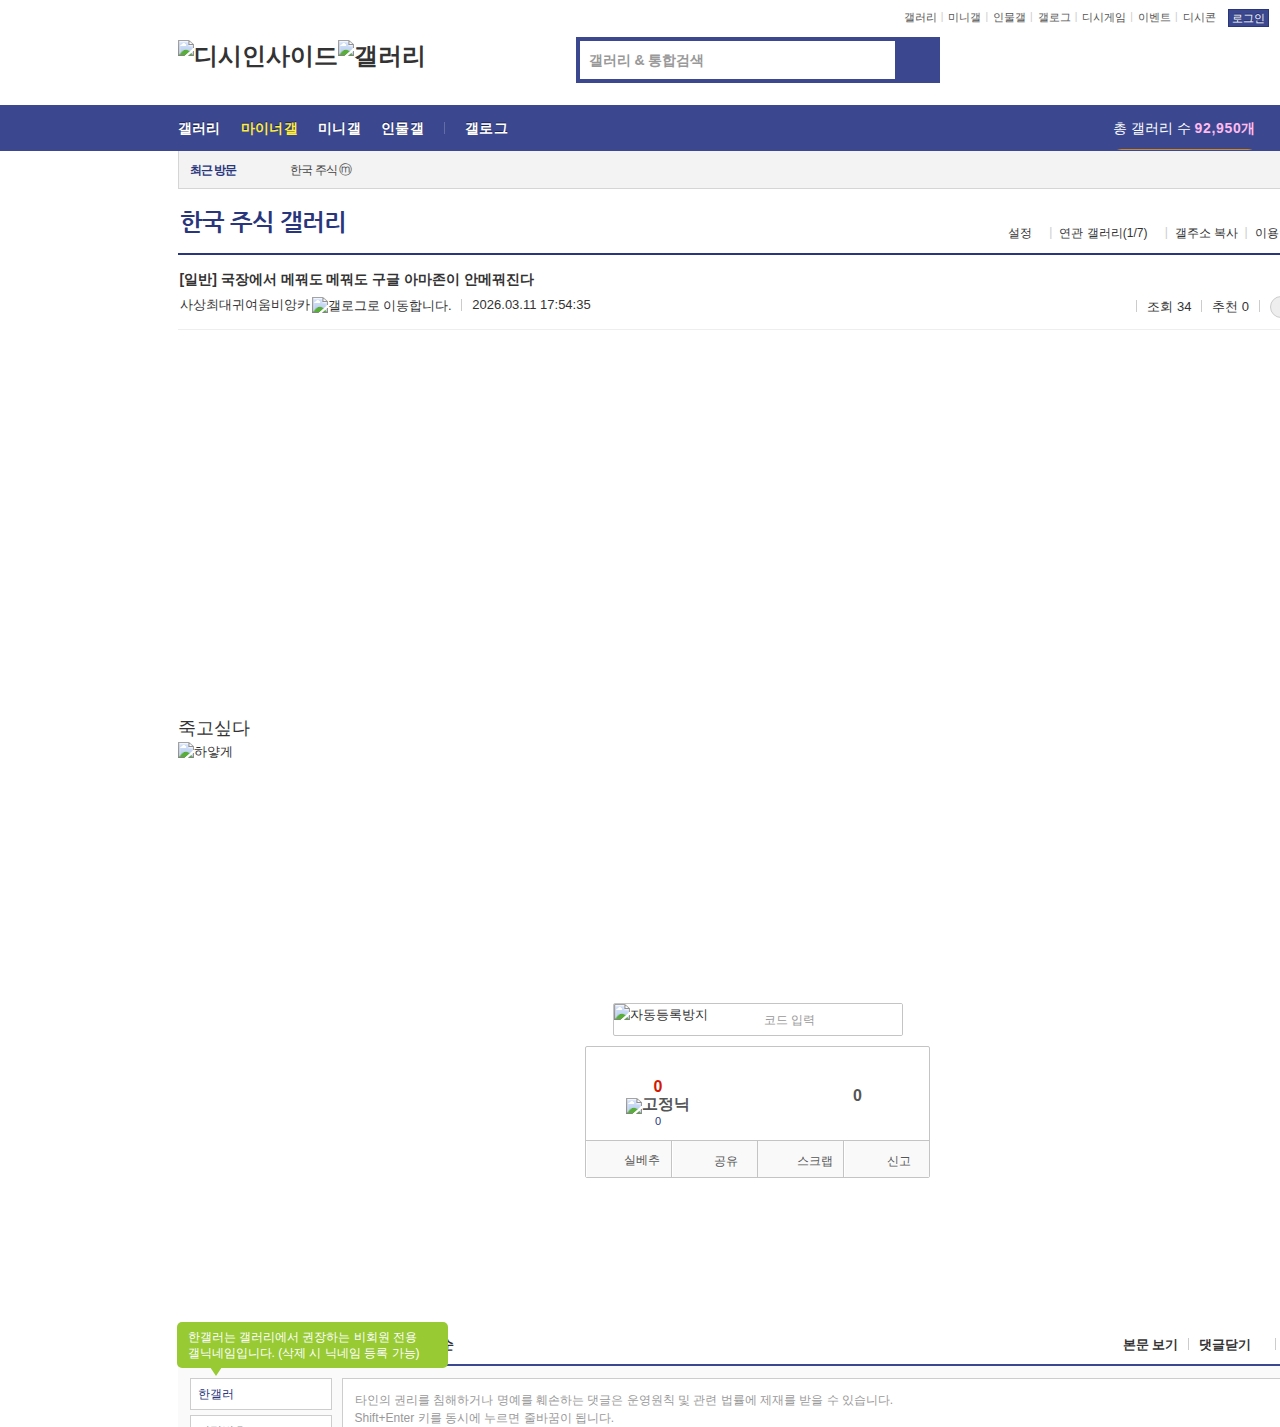Select 인물갤 in the navigation bar
The image size is (1280, 1427).
click(402, 129)
